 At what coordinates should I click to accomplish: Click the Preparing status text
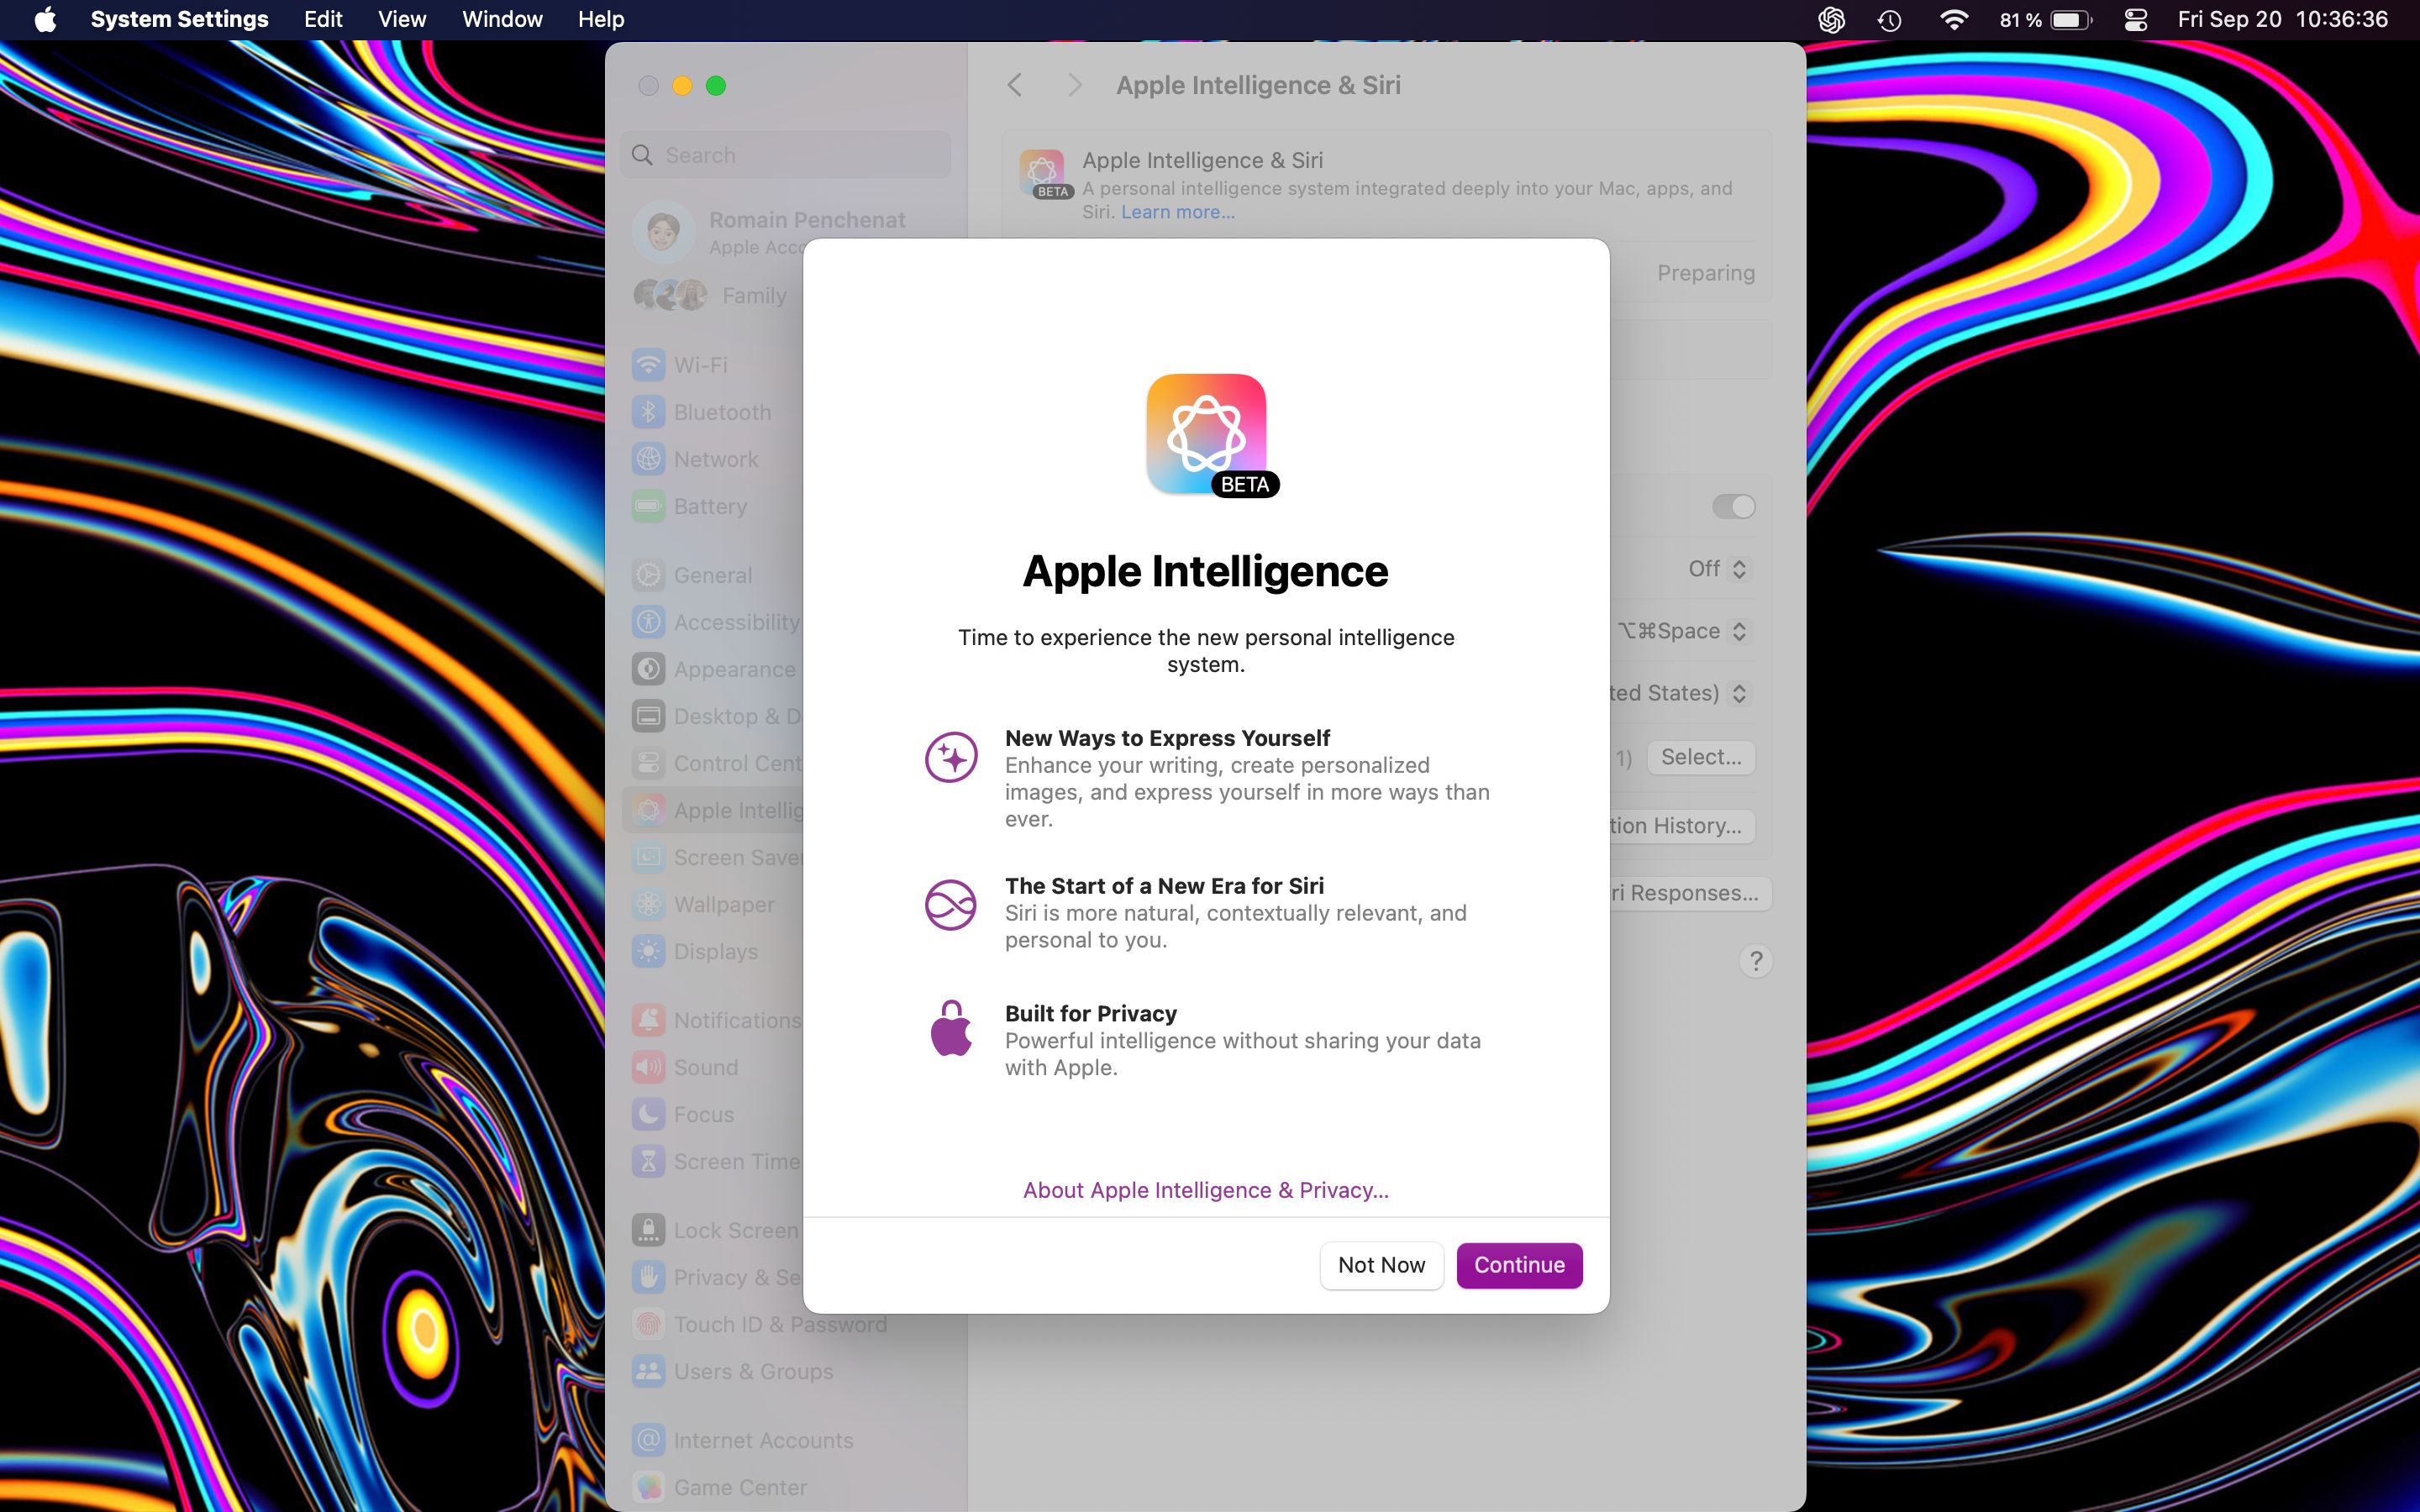point(1705,273)
